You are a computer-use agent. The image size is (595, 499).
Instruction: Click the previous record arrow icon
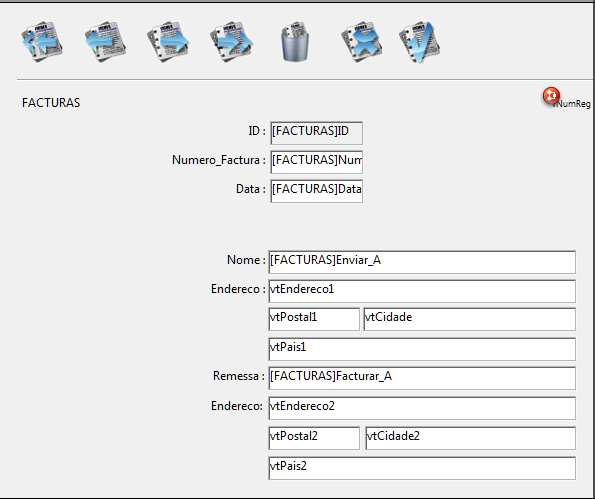coord(105,41)
